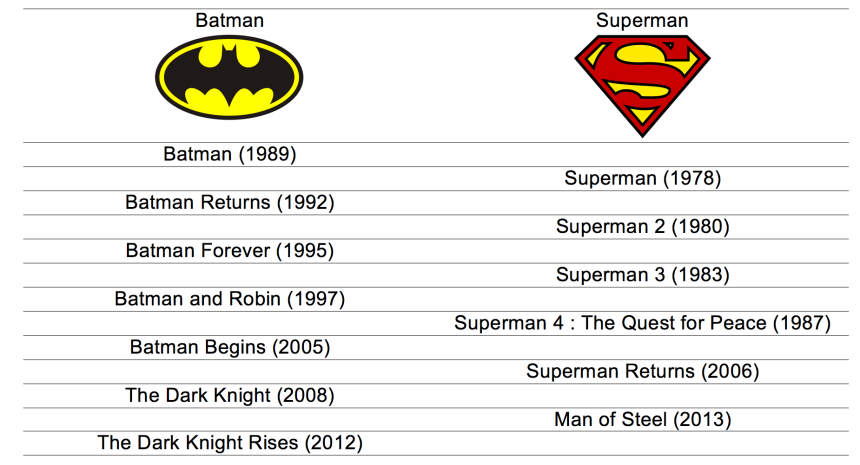The height and width of the screenshot is (465, 860).
Task: Select the Batman column header text
Action: click(229, 20)
